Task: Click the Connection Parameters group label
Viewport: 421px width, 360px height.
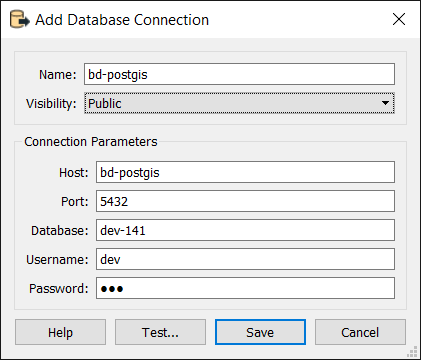Action: click(x=91, y=142)
